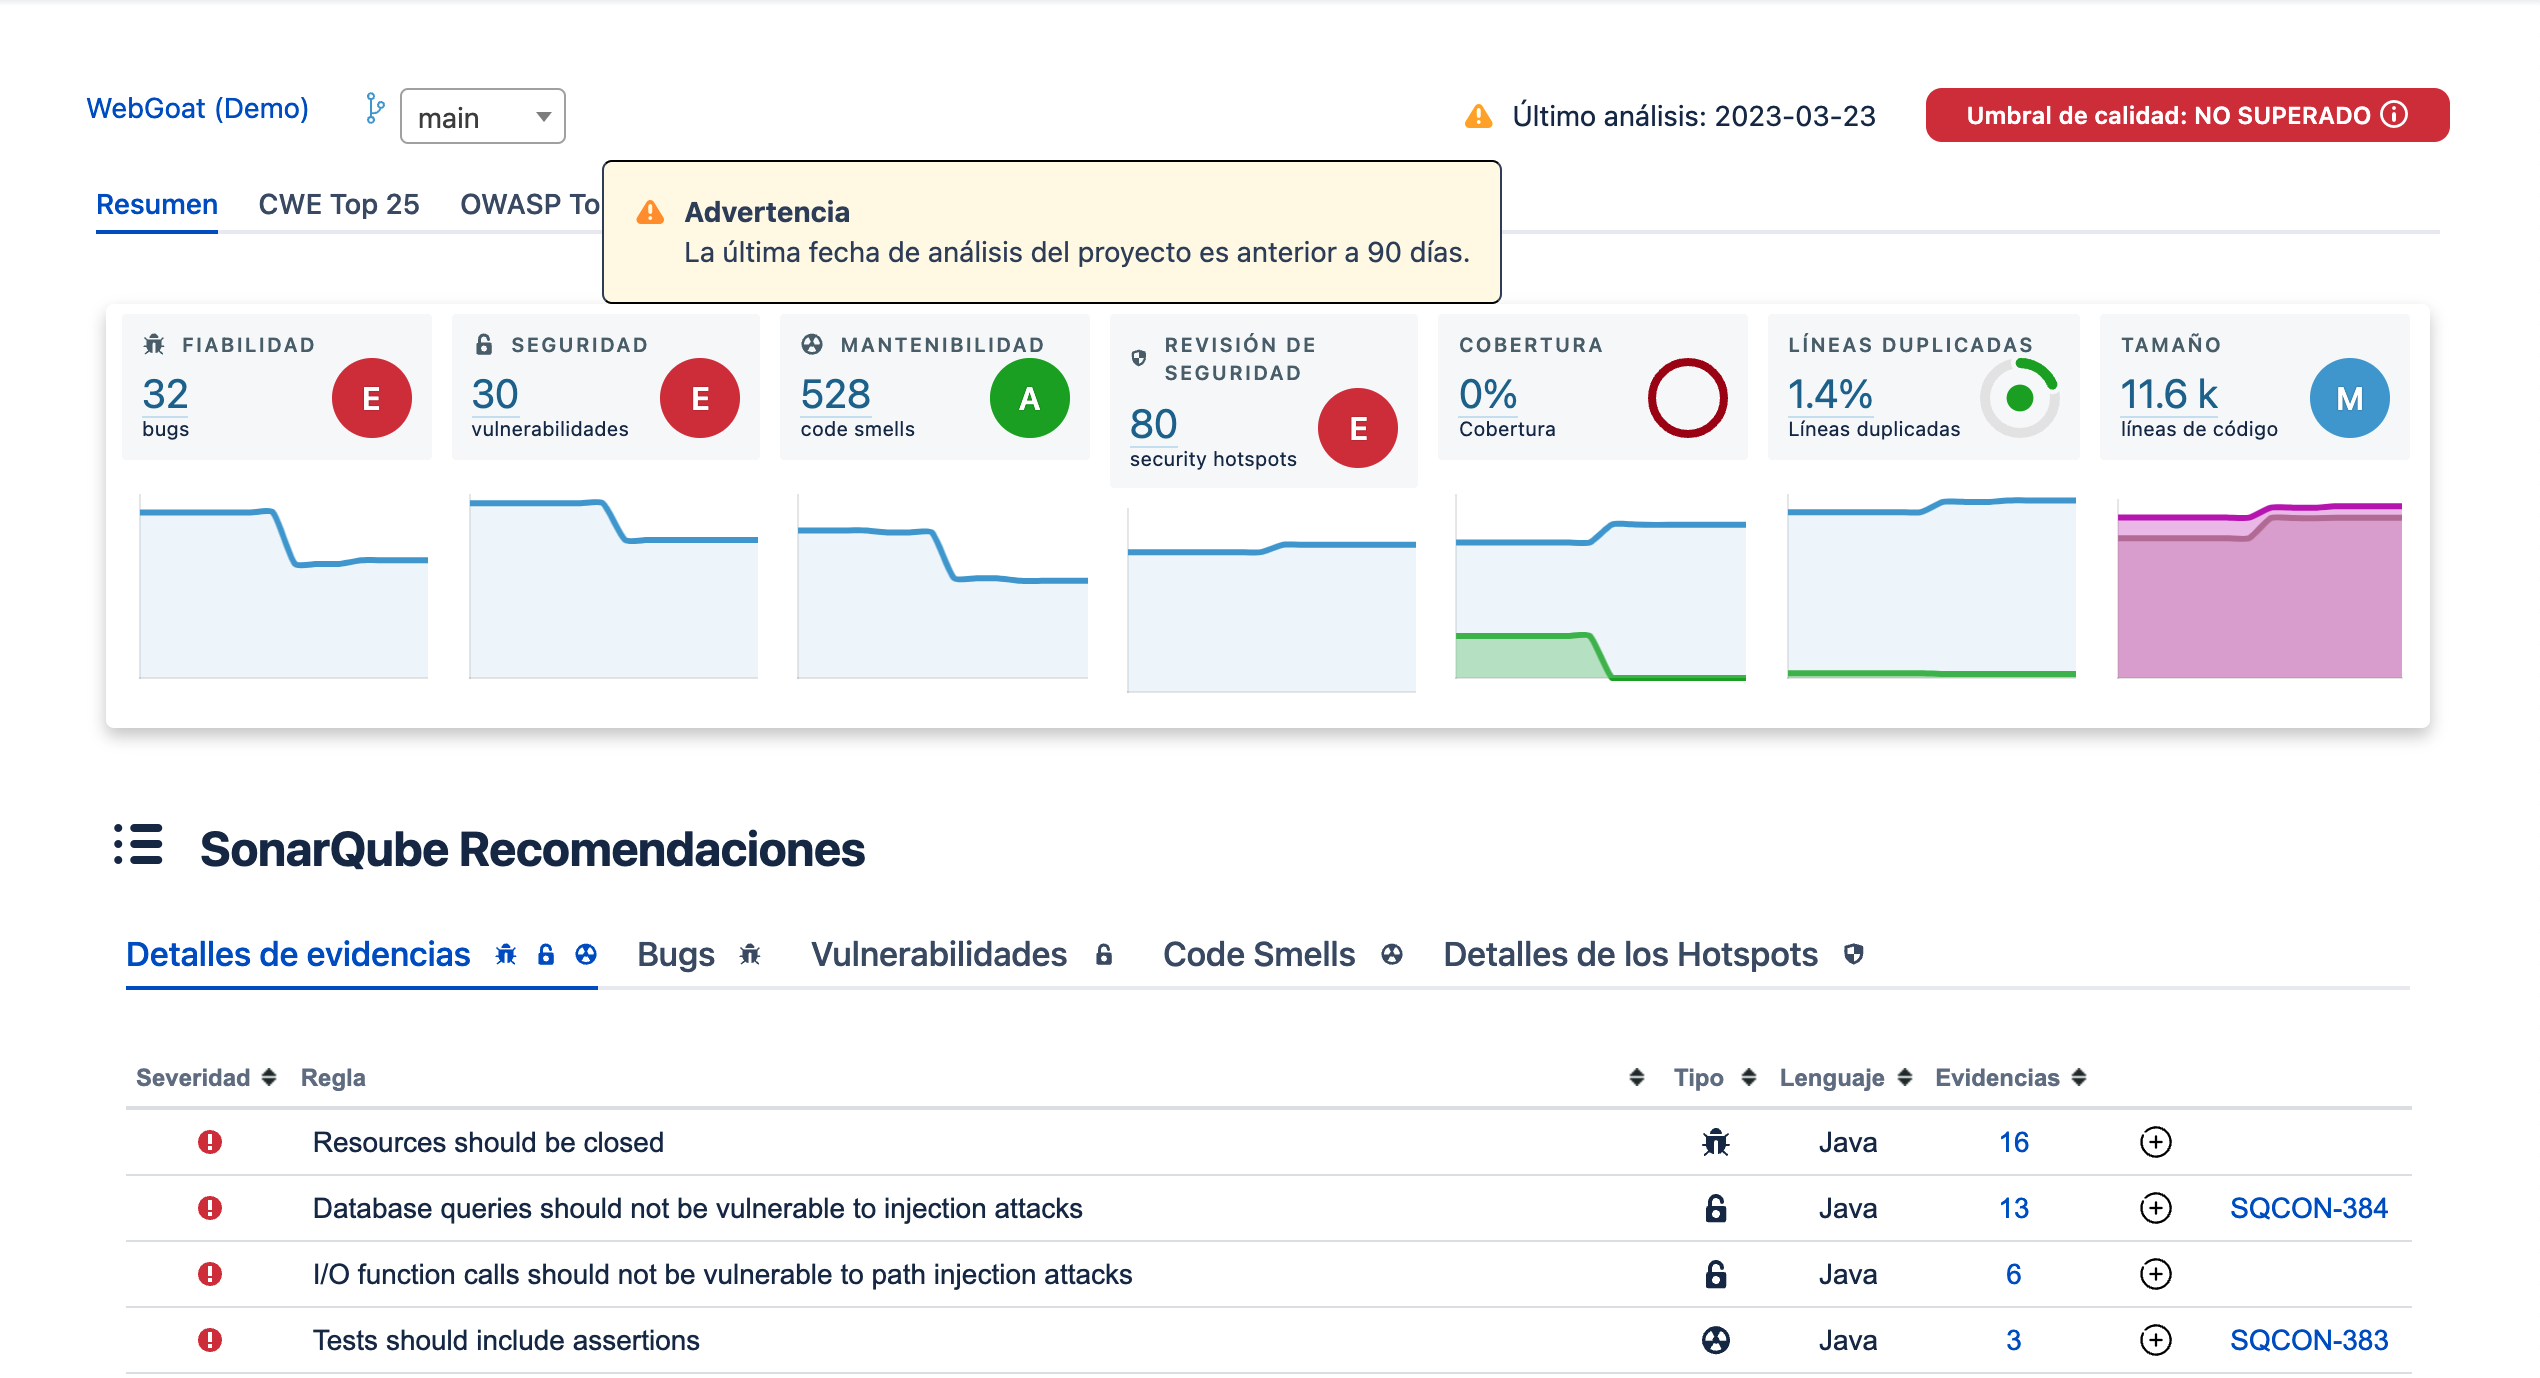The image size is (2540, 1378).
Task: Open the 0% Cobertura value
Action: tap(1488, 394)
